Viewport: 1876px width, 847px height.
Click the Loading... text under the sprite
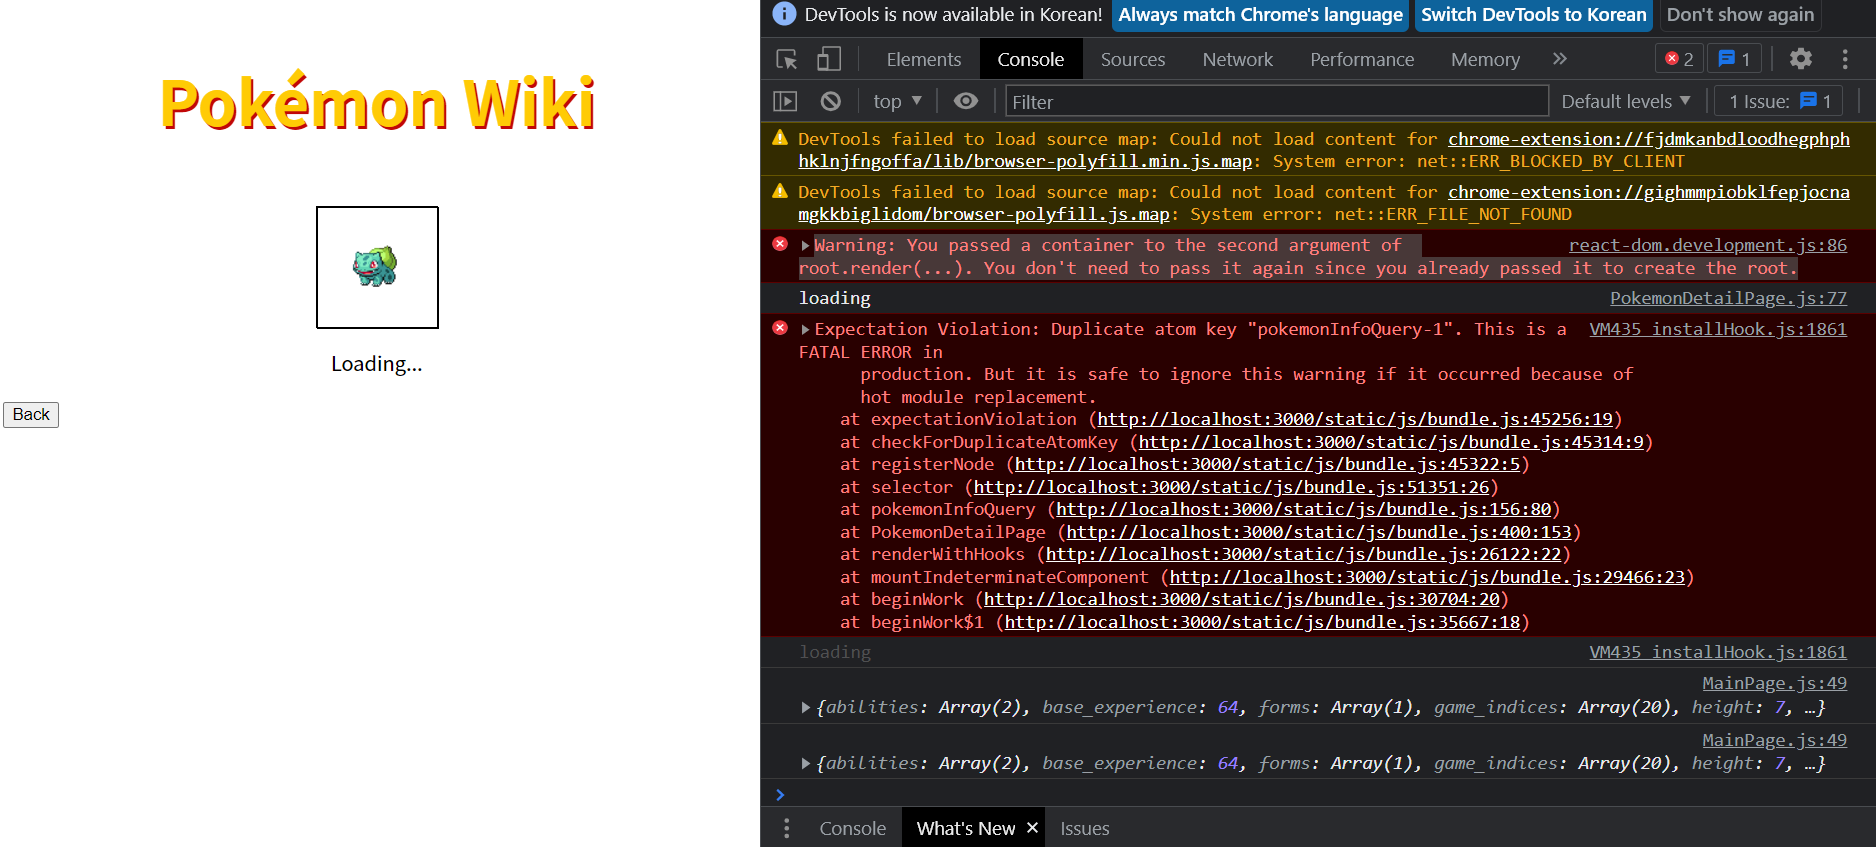coord(377,364)
